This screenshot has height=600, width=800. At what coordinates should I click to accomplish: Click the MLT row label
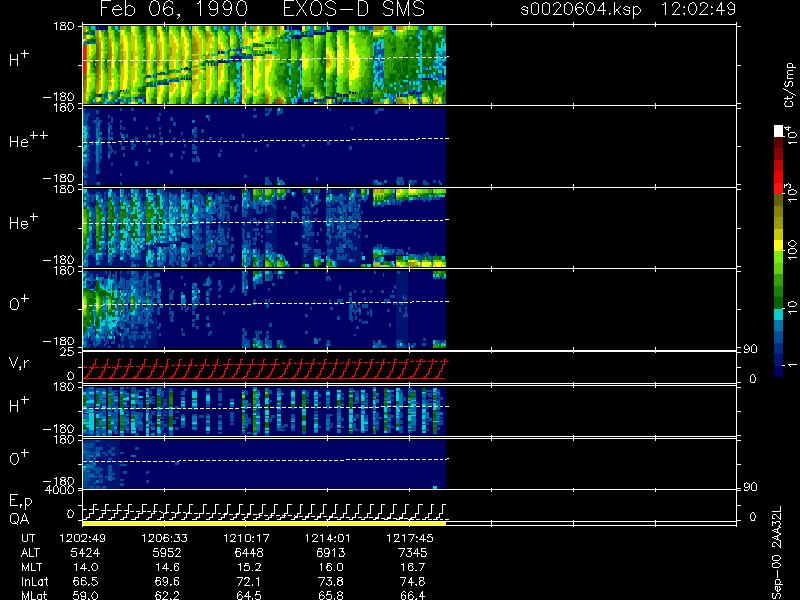pyautogui.click(x=31, y=567)
